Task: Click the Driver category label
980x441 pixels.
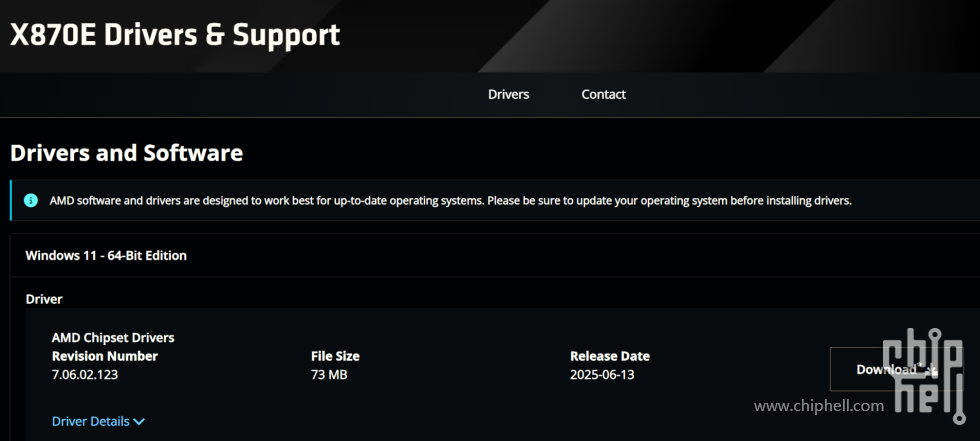Action: click(x=44, y=299)
